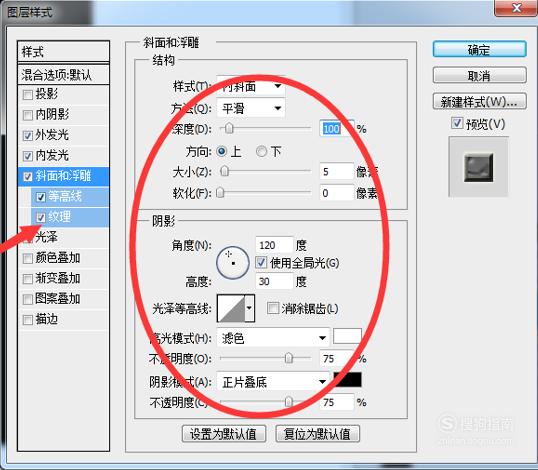The height and width of the screenshot is (470, 538).
Task: Uncheck the 内发光 inner glow checkbox
Action: click(x=27, y=156)
